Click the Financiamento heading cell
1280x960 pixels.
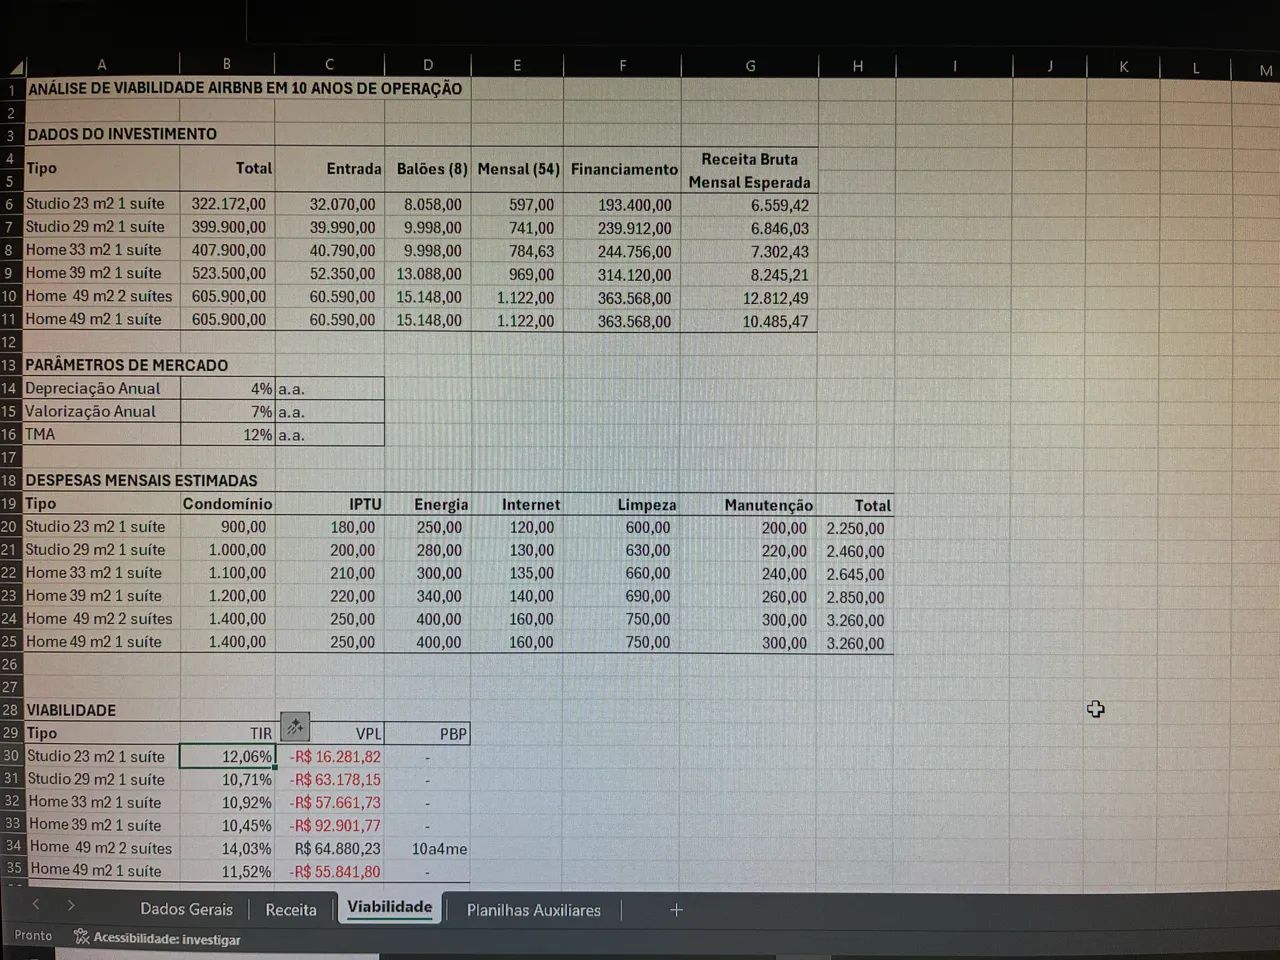click(624, 169)
